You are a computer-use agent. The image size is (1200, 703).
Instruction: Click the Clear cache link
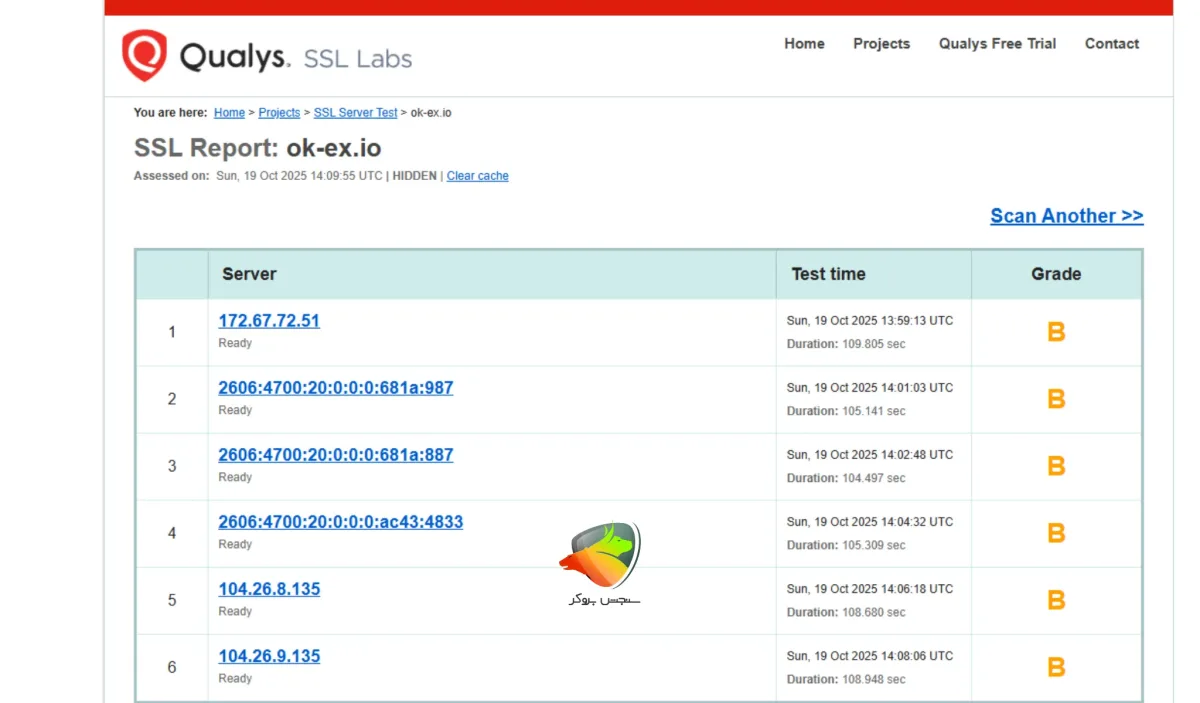(477, 176)
